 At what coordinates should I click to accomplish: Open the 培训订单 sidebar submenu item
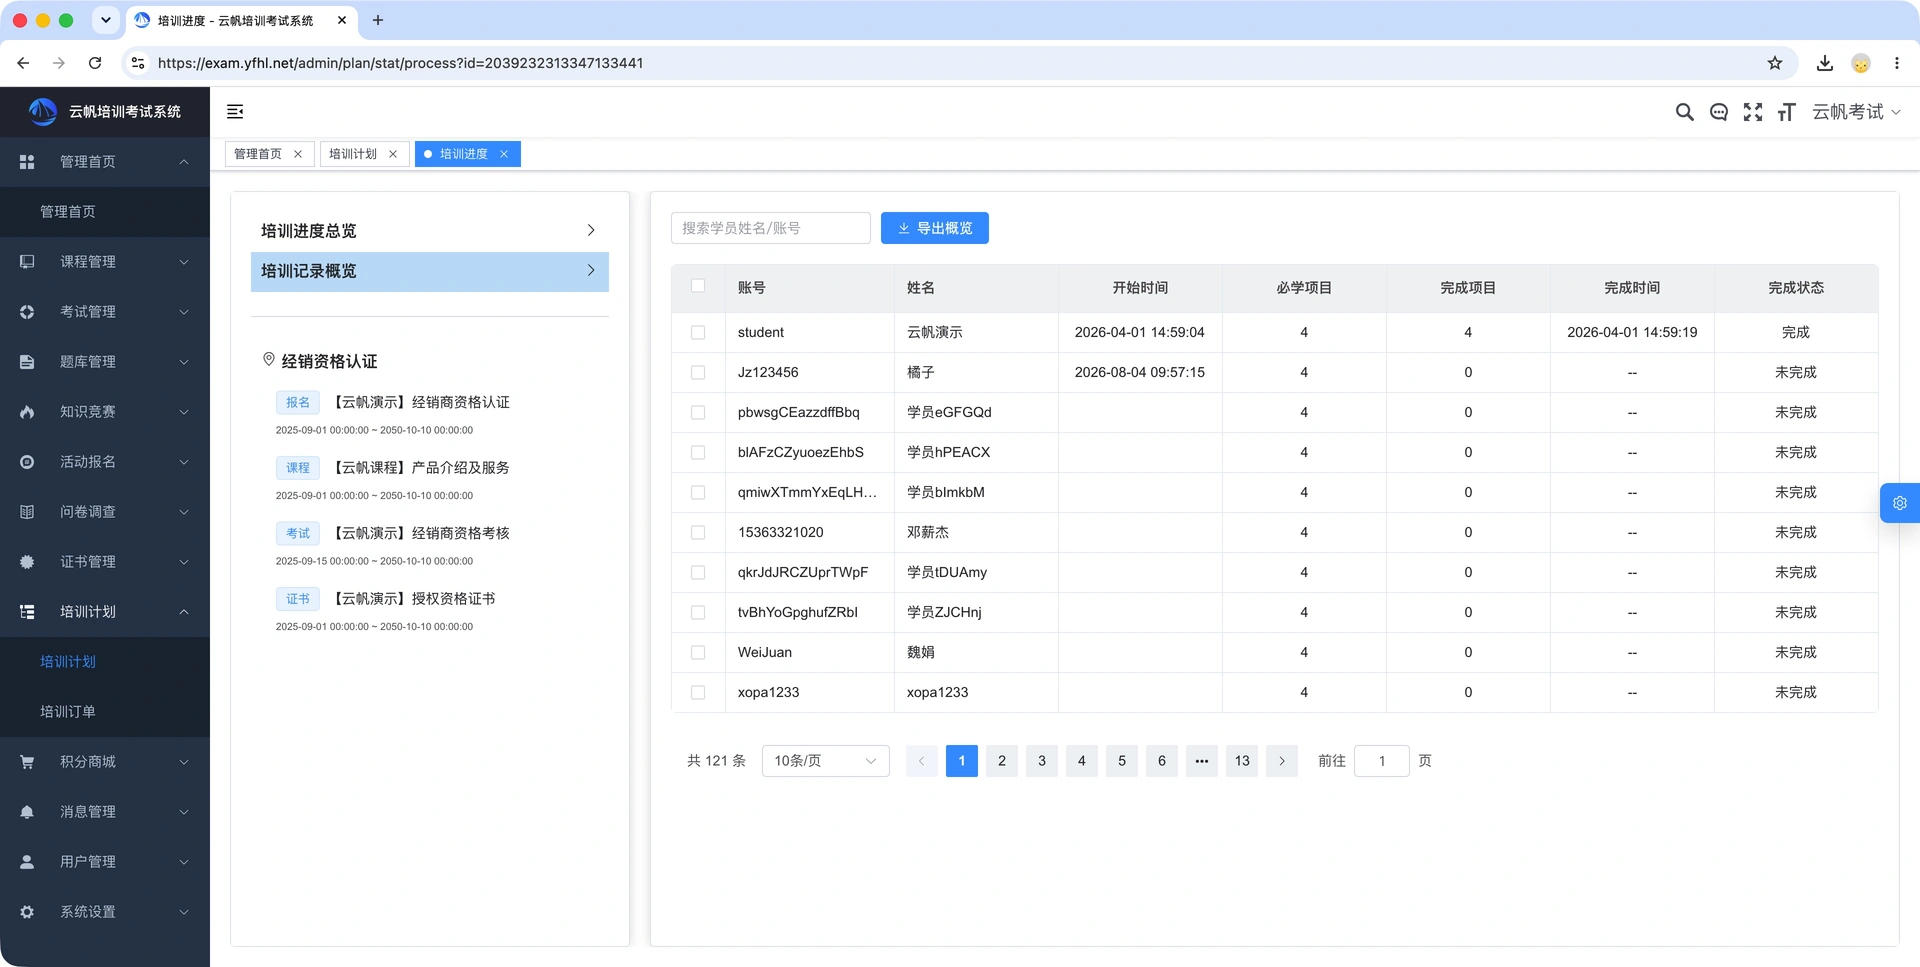click(x=105, y=712)
